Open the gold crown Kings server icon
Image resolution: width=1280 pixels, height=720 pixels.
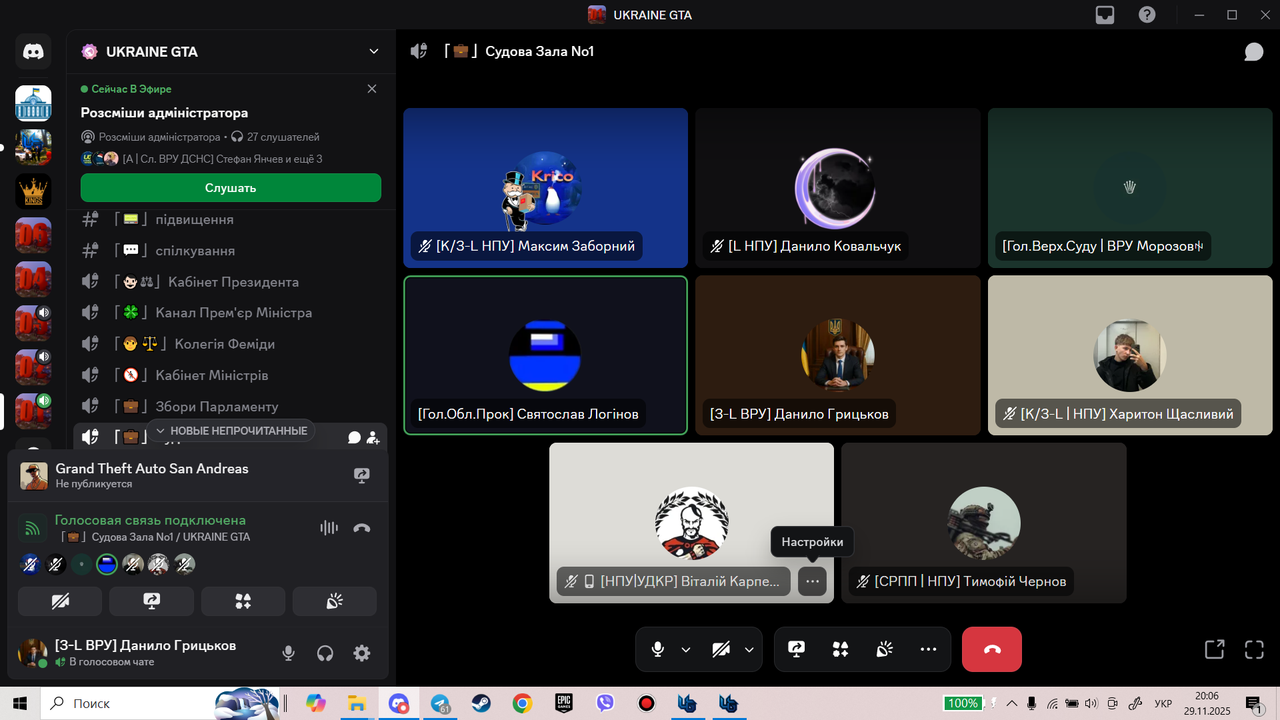click(x=33, y=191)
